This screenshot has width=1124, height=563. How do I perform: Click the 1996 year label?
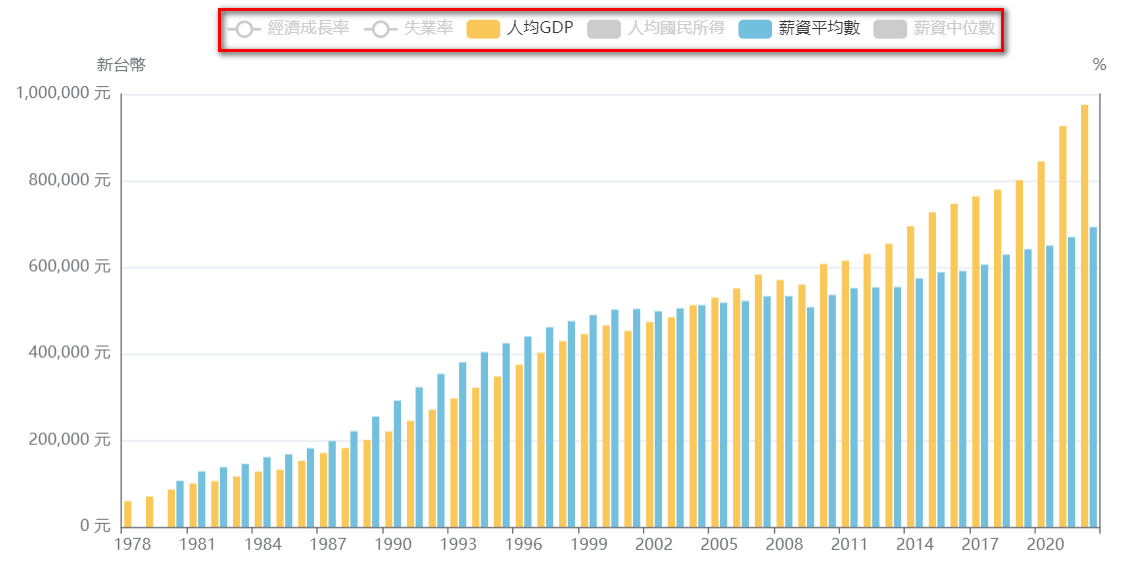[523, 545]
